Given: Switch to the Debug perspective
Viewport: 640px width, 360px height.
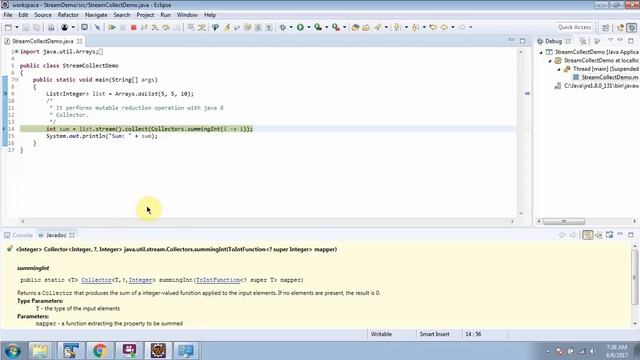Looking at the screenshot, I should coord(631,27).
